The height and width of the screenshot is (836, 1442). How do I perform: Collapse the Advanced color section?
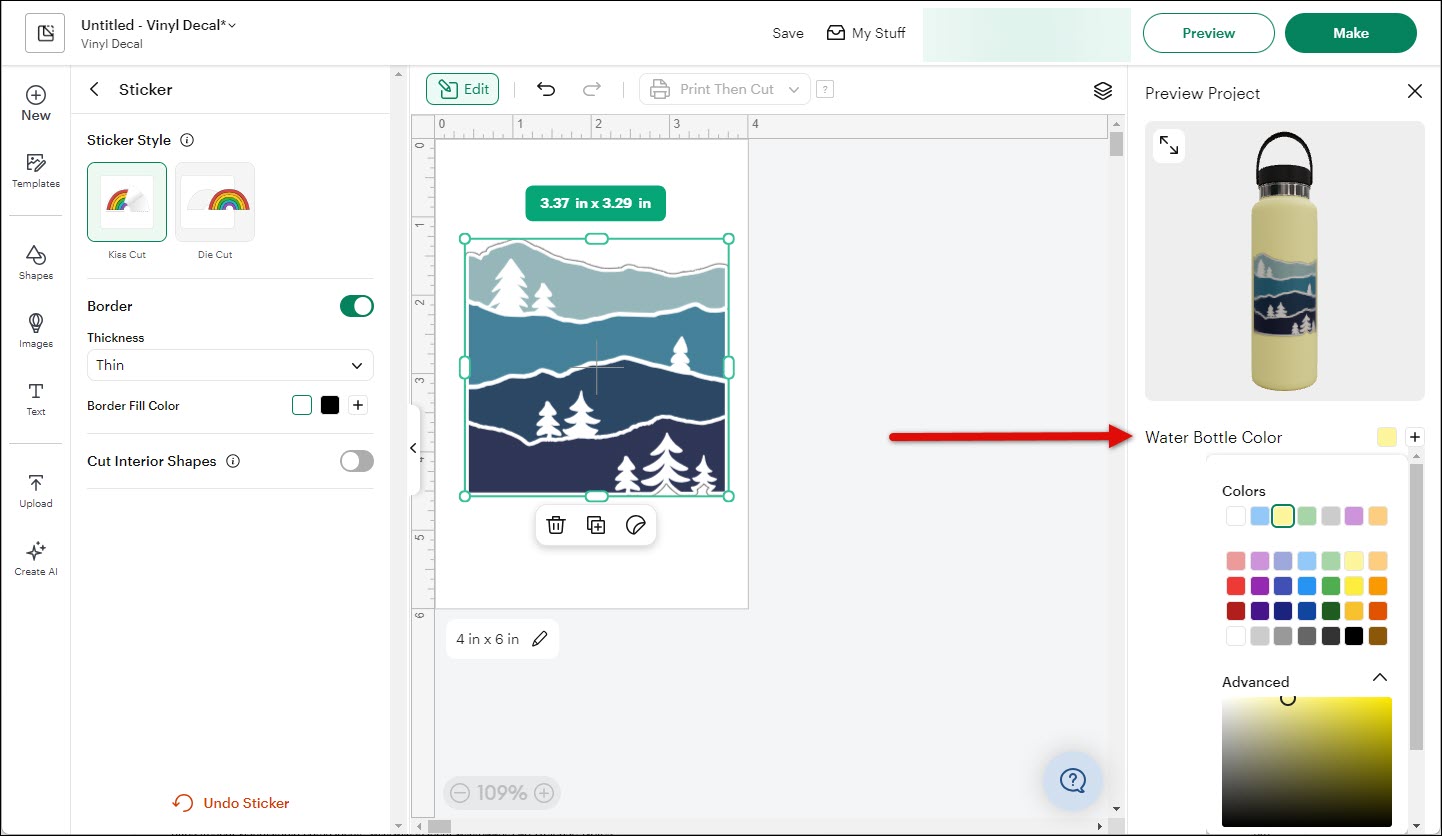(1379, 678)
